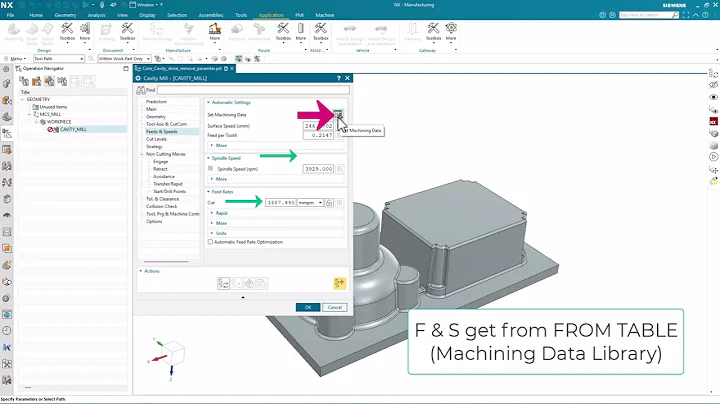Open Gateway group Toolbox

pos(433,32)
